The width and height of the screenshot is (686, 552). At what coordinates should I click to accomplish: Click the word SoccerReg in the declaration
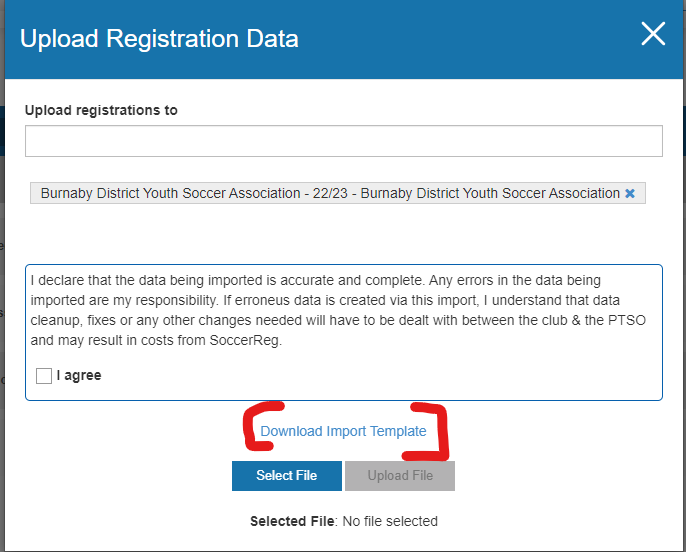247,341
